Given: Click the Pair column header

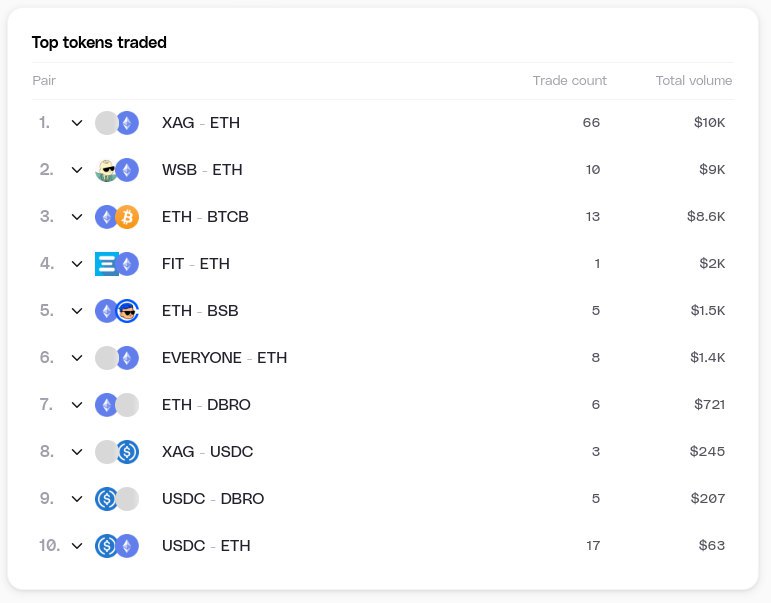Looking at the screenshot, I should 44,81.
